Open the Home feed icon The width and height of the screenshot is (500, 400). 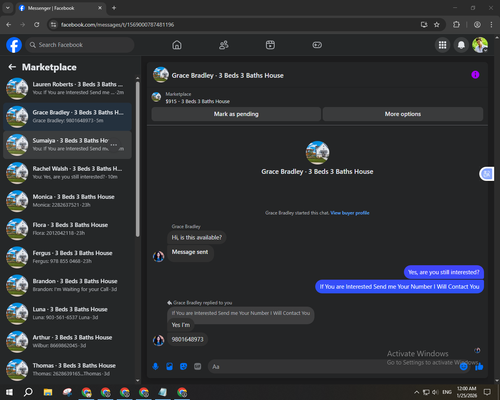[x=177, y=45]
